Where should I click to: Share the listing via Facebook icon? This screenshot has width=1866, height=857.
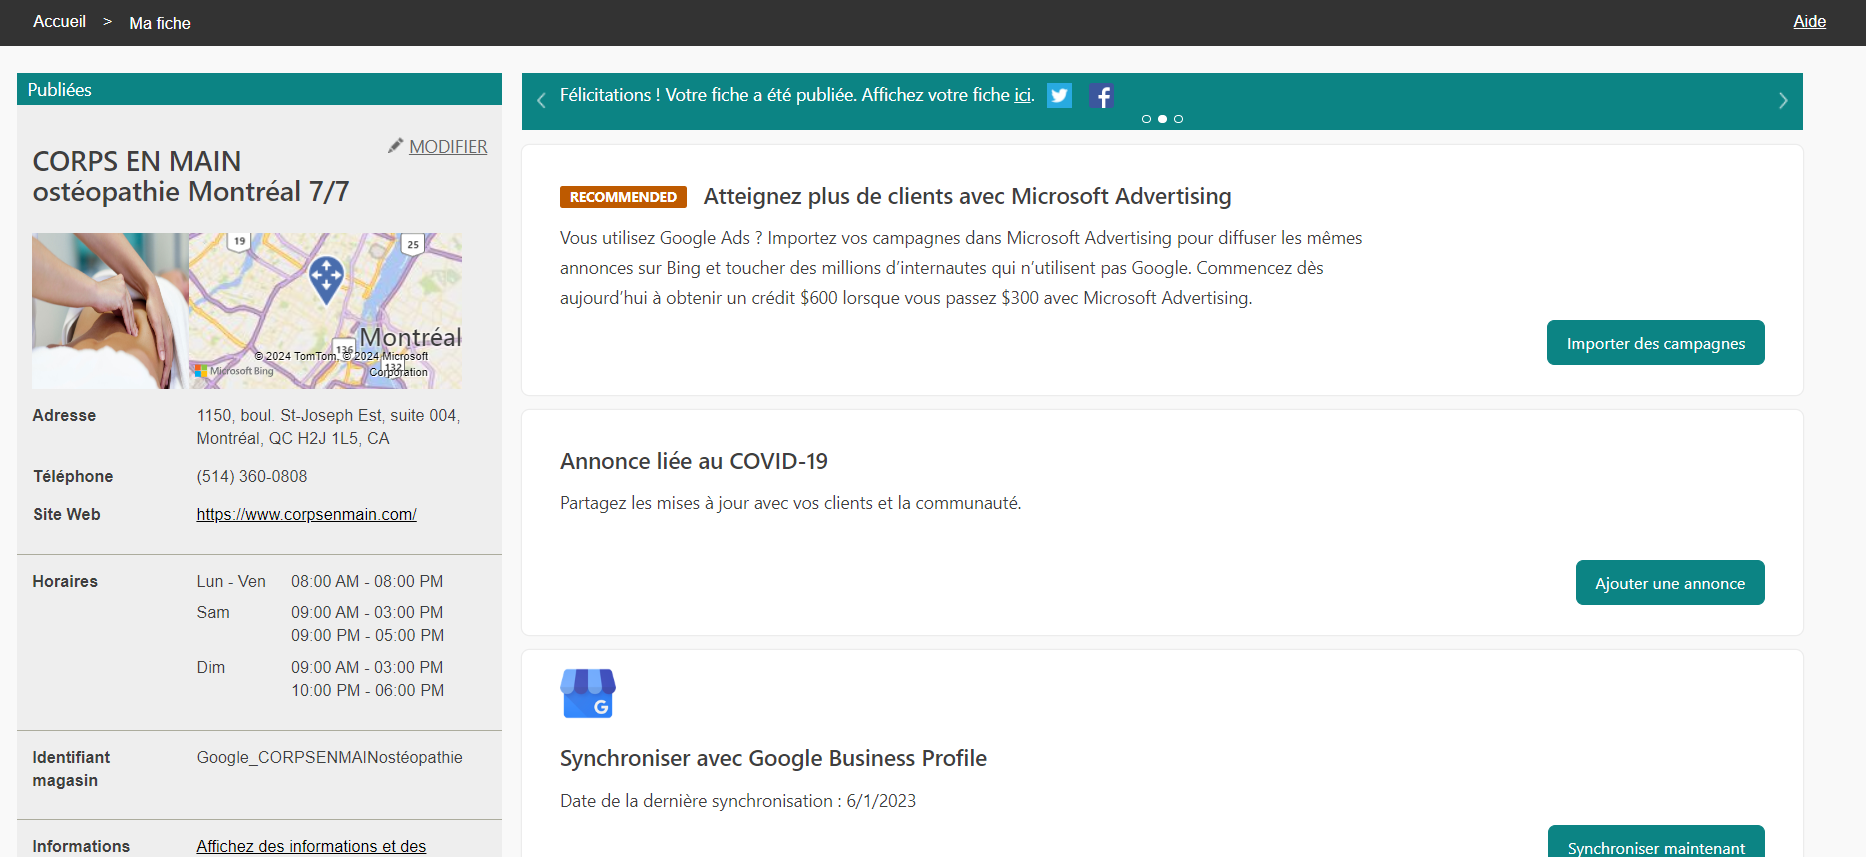(x=1101, y=96)
